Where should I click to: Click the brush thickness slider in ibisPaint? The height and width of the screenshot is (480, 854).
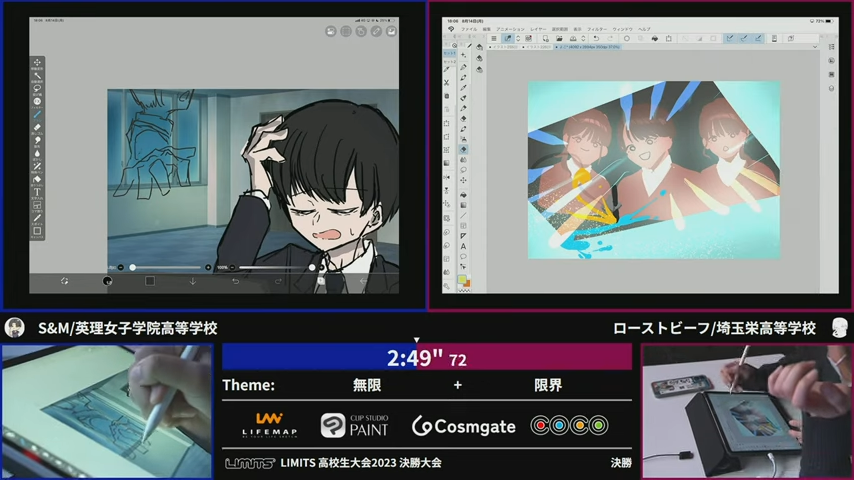click(166, 268)
